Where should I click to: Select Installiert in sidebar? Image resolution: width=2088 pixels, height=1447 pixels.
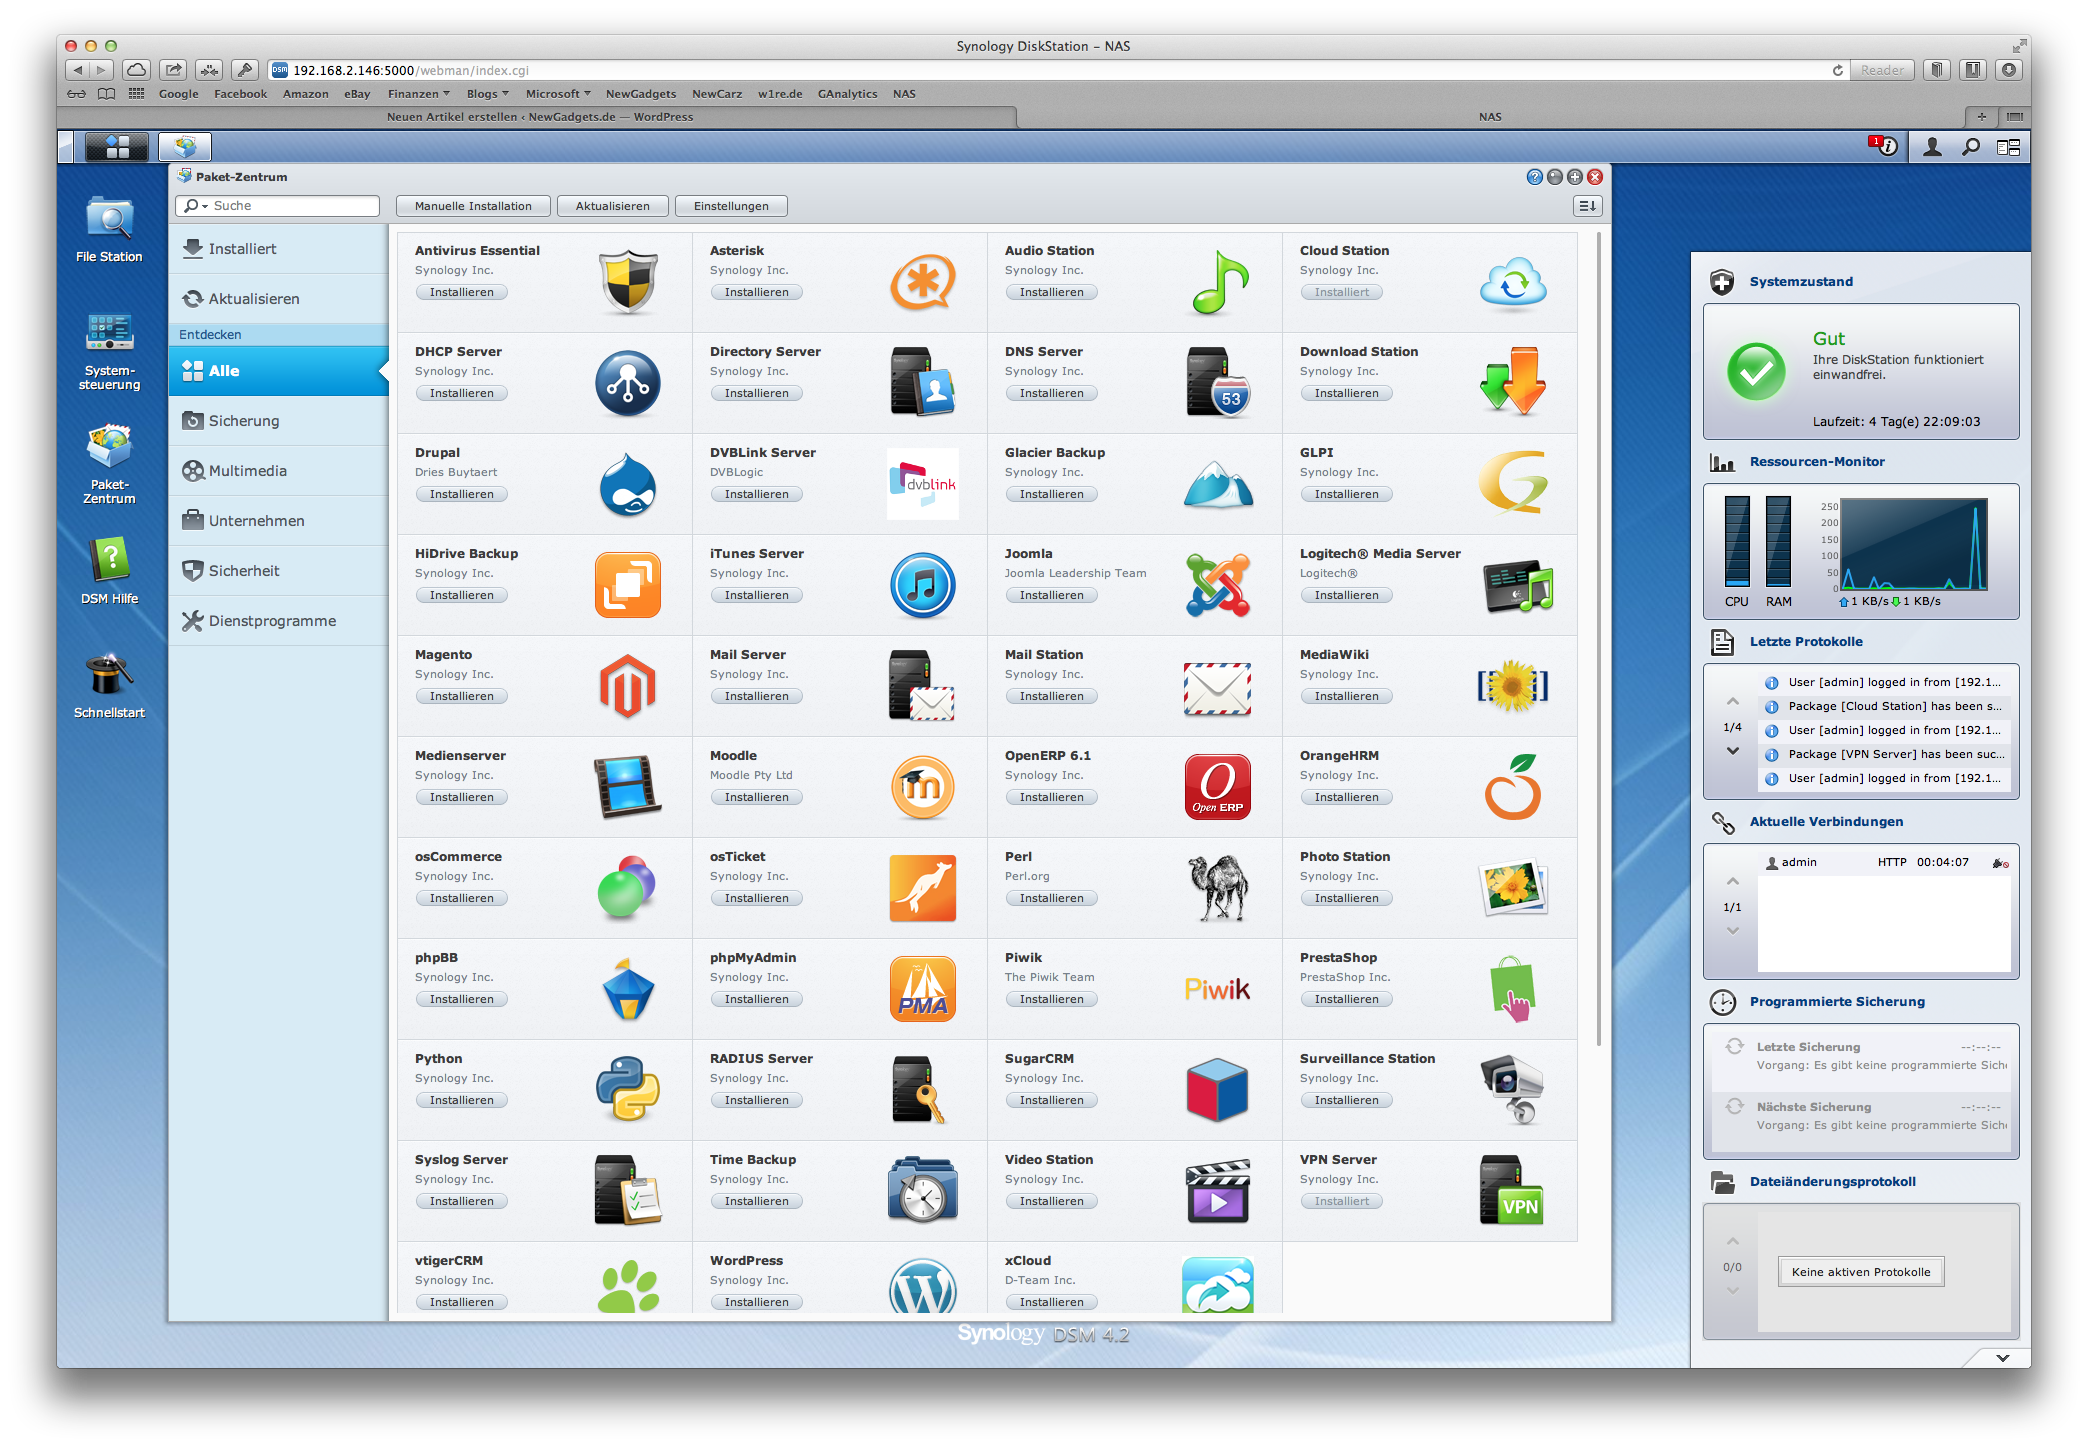279,249
